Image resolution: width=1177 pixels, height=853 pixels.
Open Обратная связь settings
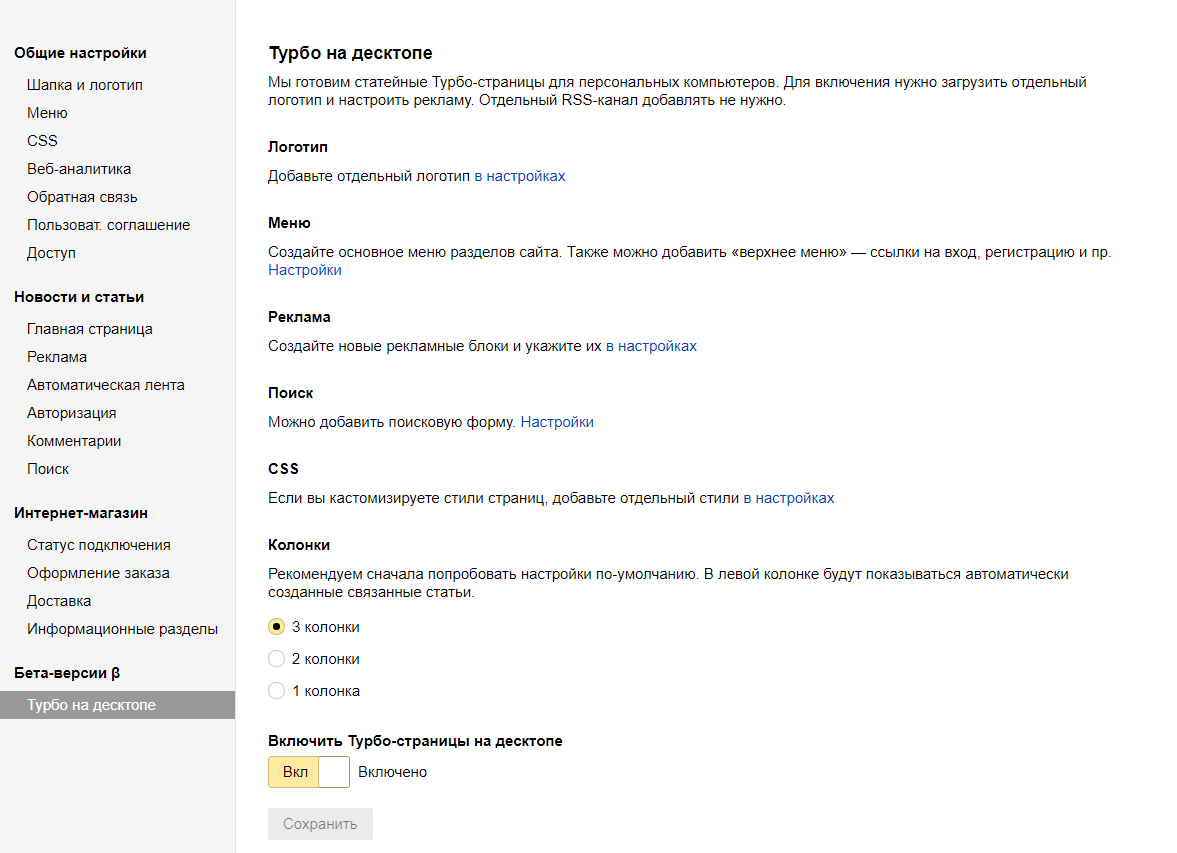tap(83, 197)
